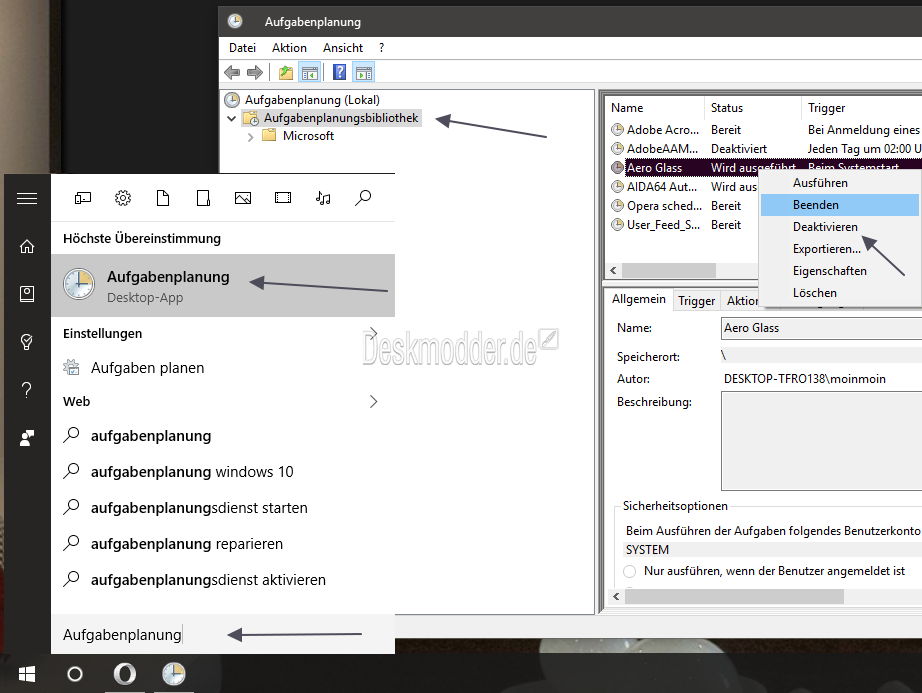Viewport: 922px width, 693px height.
Task: Open Opera browser from the taskbar
Action: (x=124, y=674)
